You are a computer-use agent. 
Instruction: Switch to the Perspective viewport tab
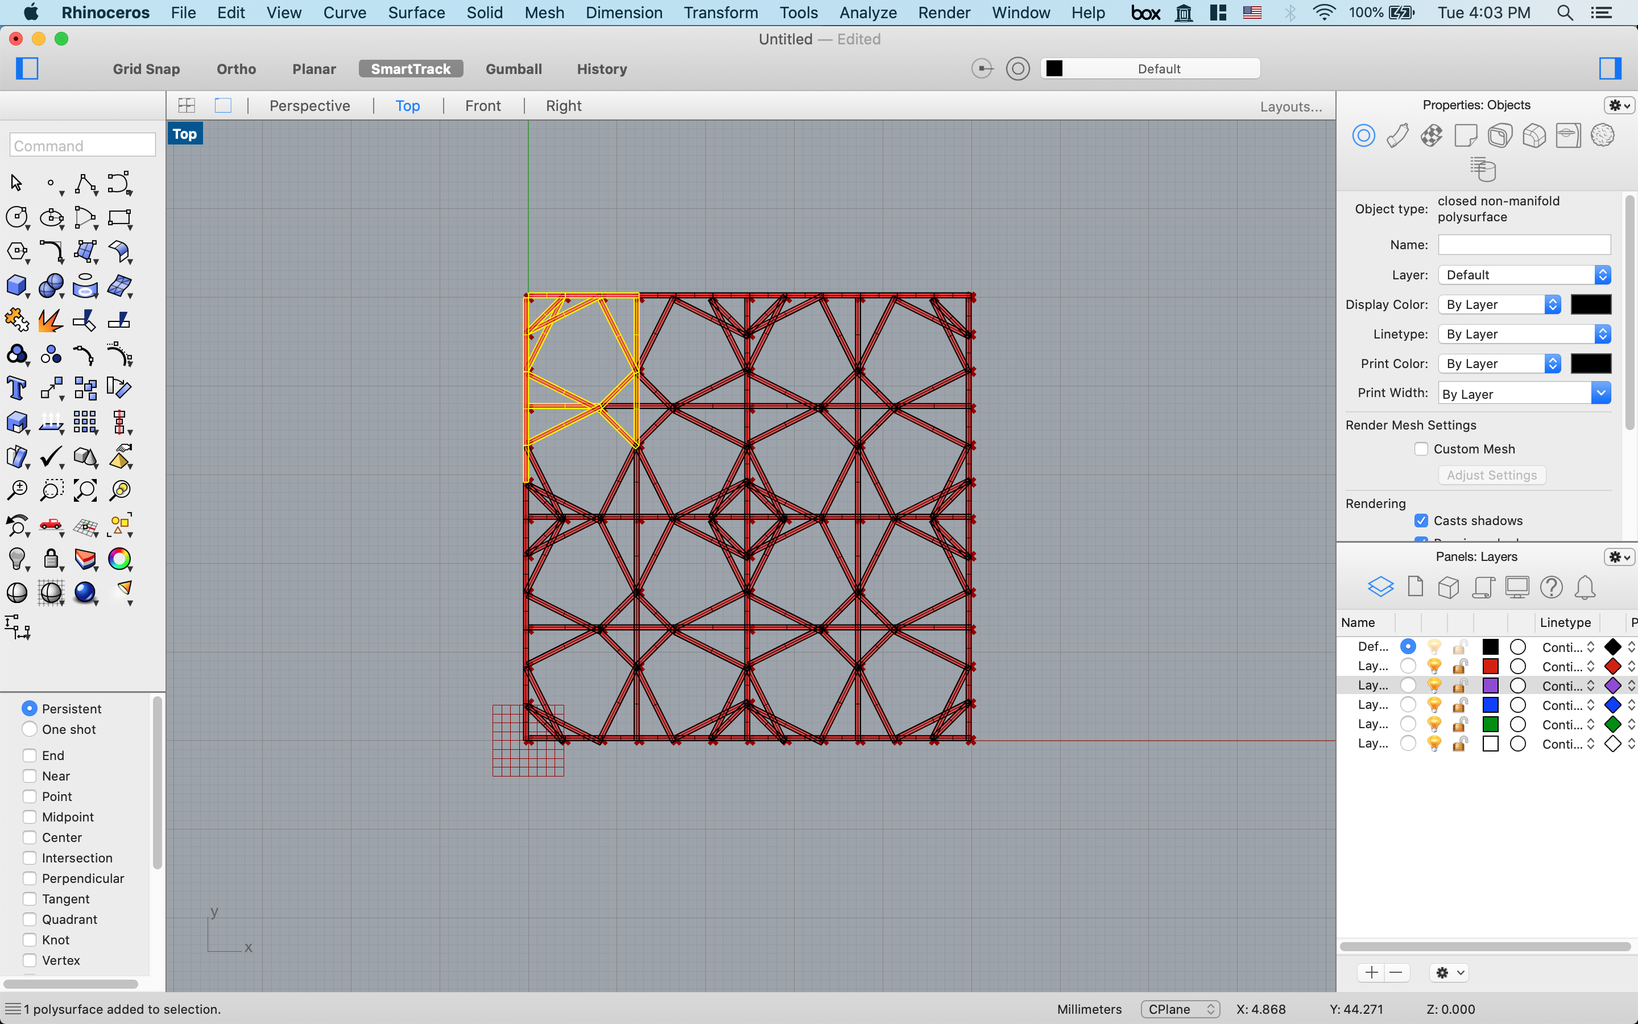[x=309, y=105]
